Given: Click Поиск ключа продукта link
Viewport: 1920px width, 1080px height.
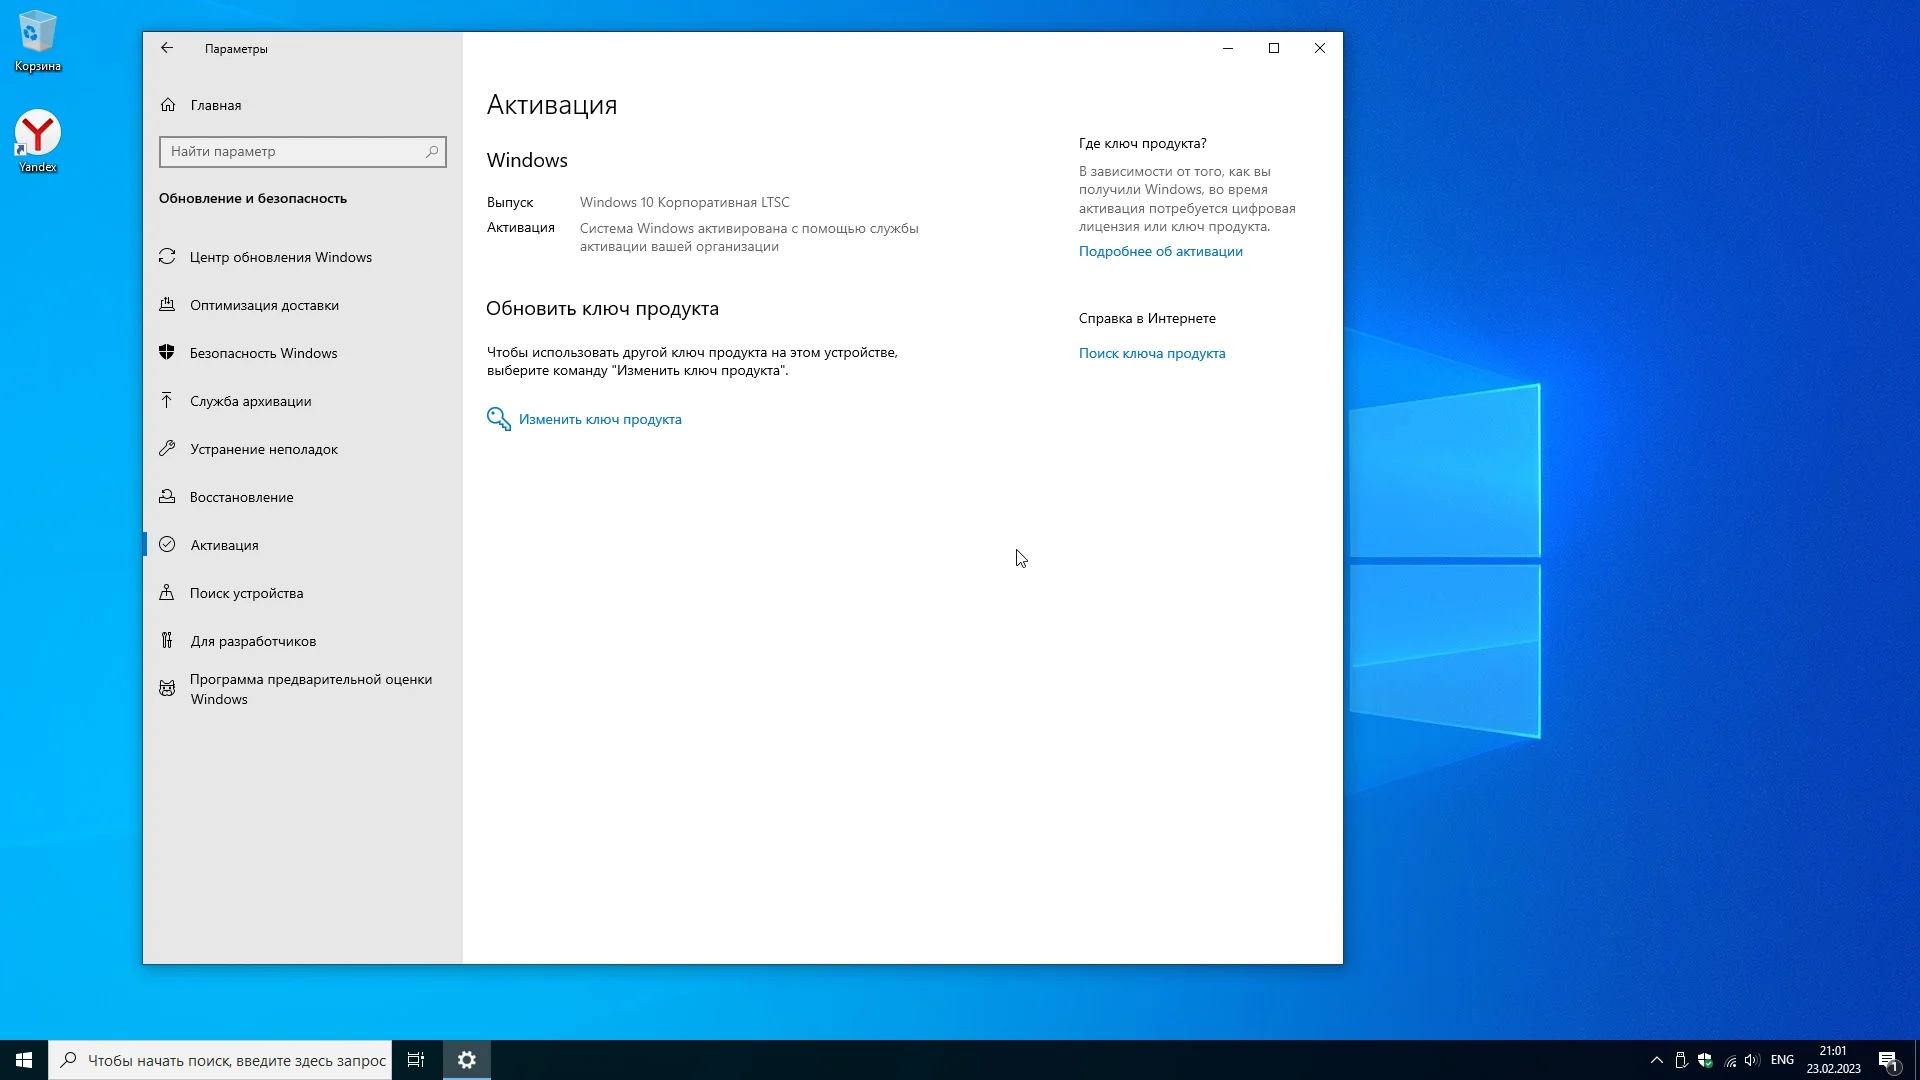Looking at the screenshot, I should [x=1151, y=353].
